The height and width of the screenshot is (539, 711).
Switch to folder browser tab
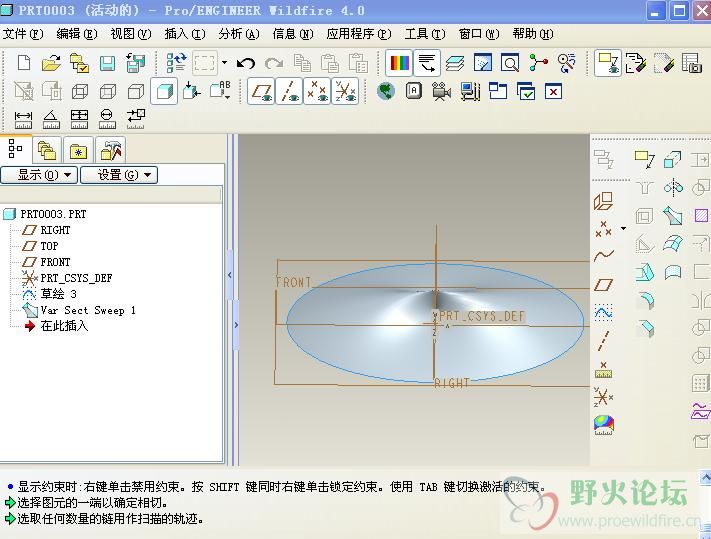(47, 150)
